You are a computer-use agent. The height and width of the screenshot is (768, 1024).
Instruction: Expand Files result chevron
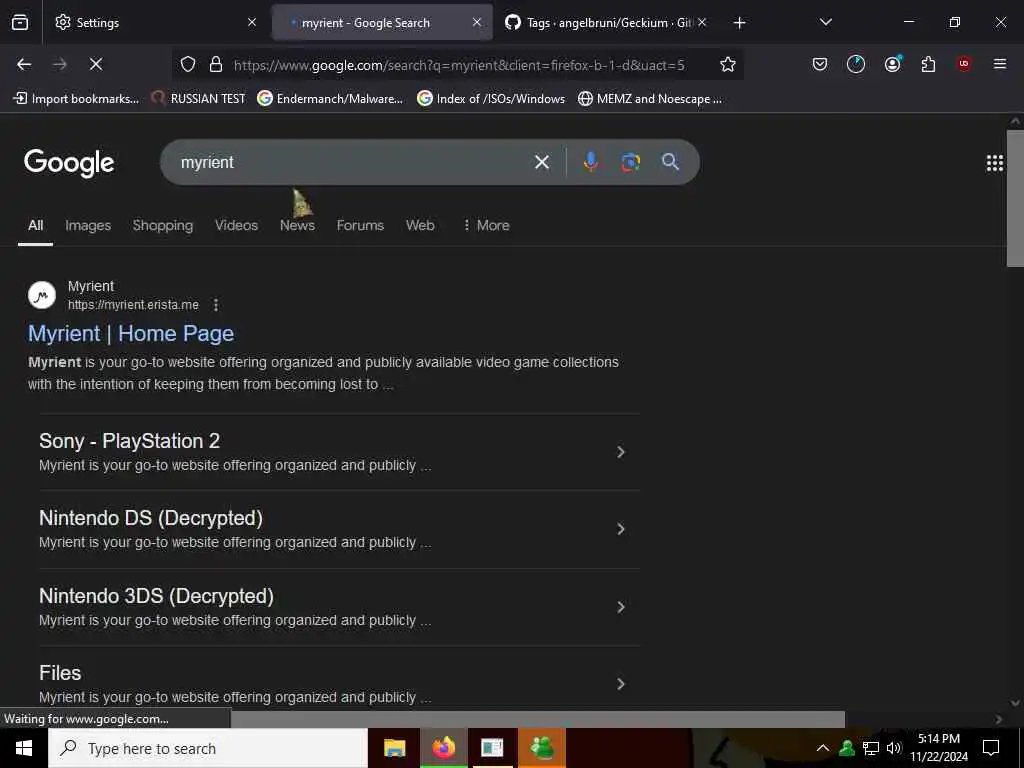pyautogui.click(x=621, y=684)
